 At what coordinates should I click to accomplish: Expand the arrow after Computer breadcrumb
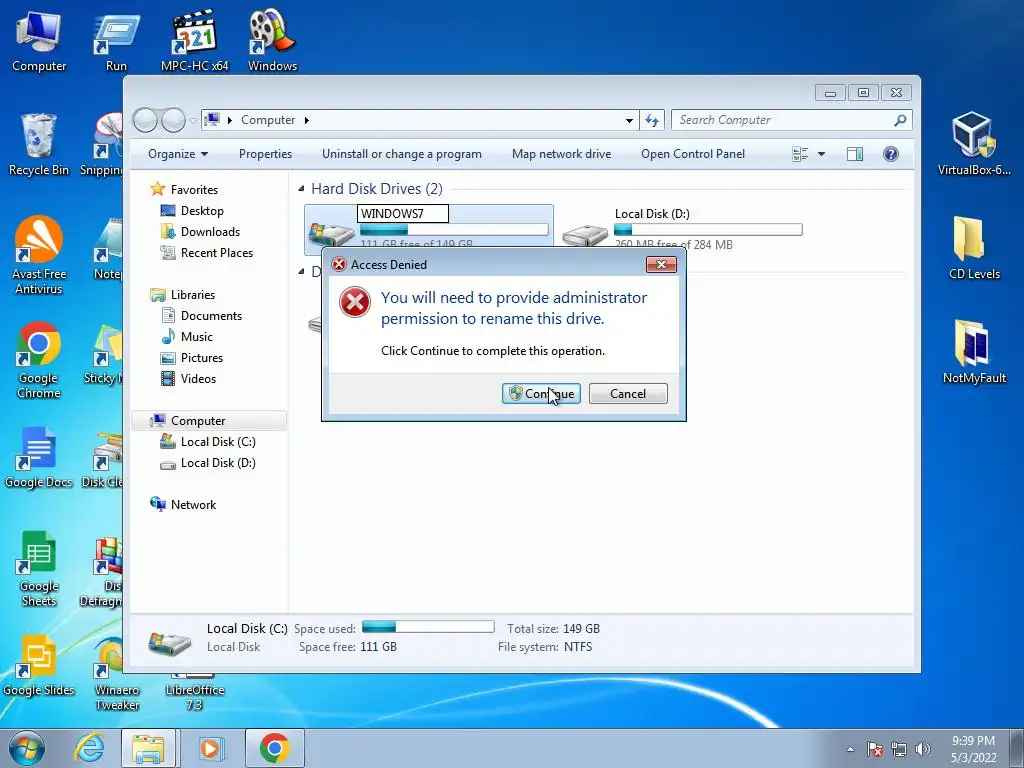tap(306, 120)
